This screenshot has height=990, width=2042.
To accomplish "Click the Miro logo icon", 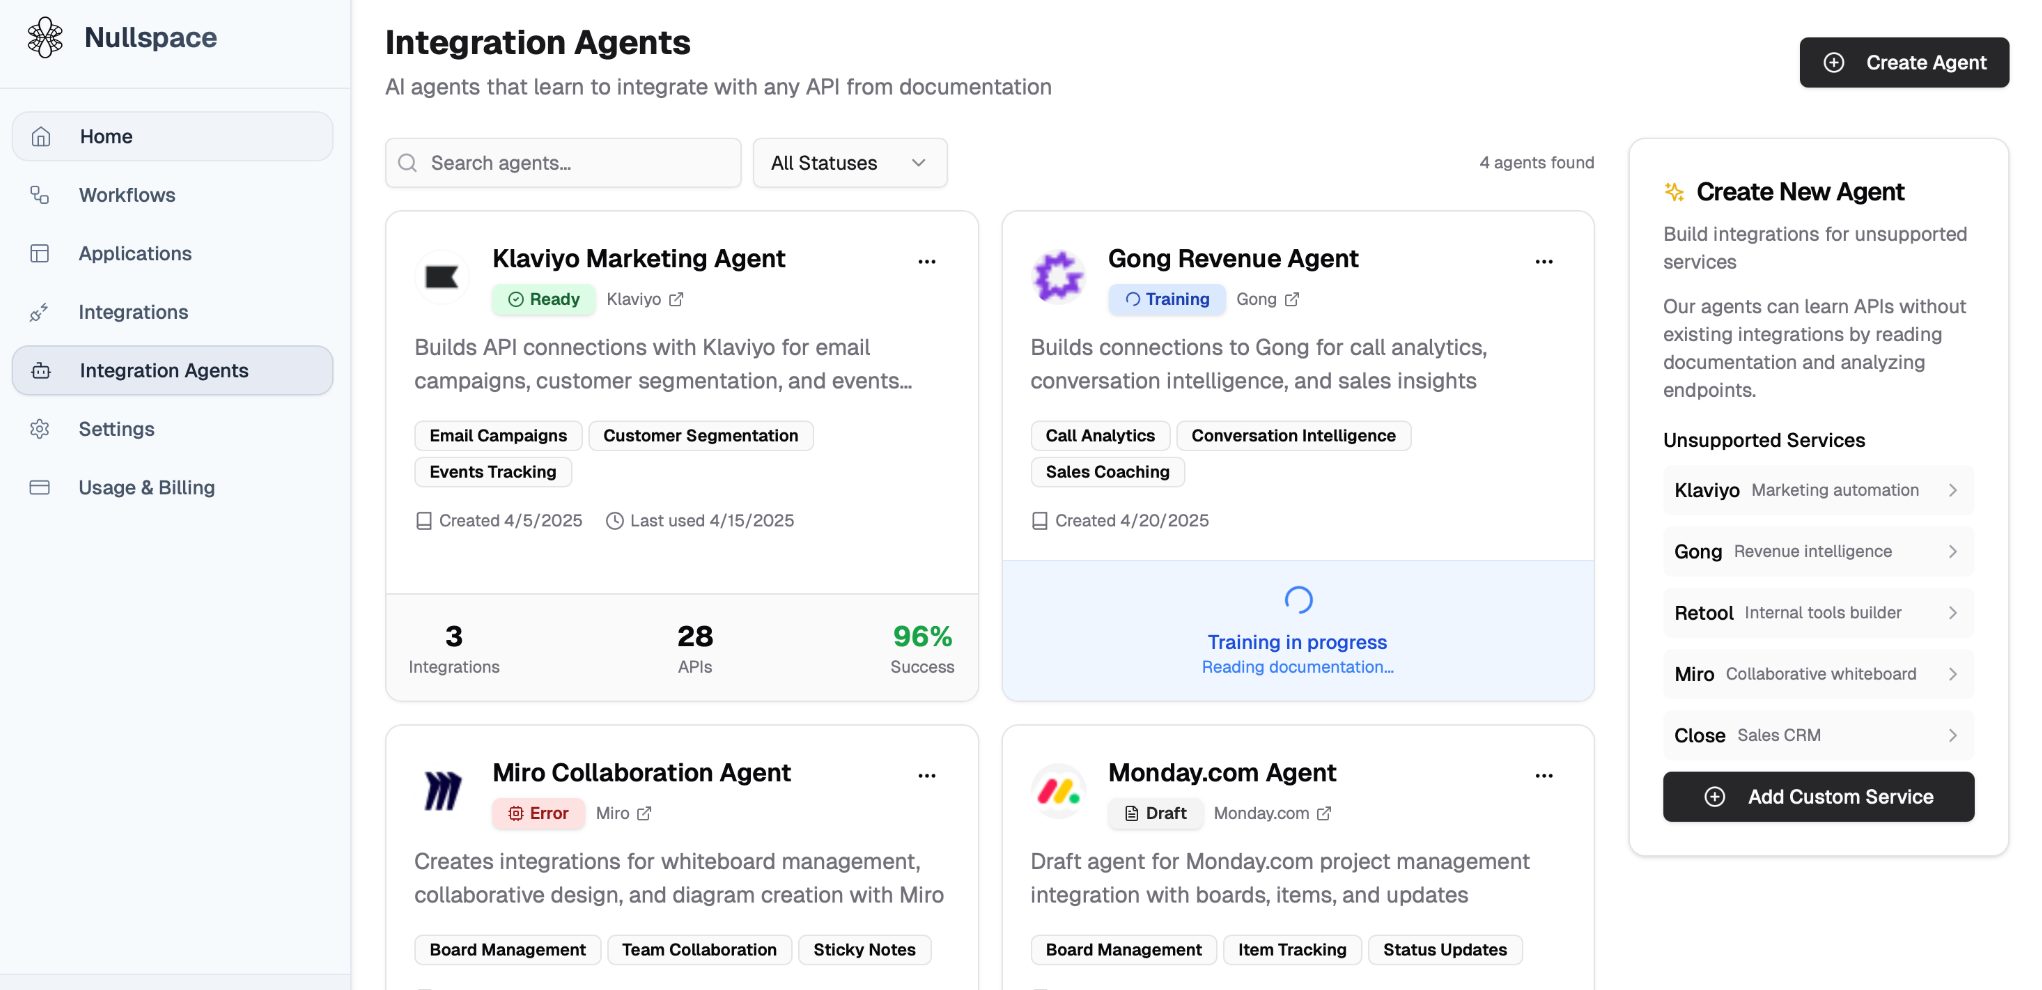I will click(442, 791).
